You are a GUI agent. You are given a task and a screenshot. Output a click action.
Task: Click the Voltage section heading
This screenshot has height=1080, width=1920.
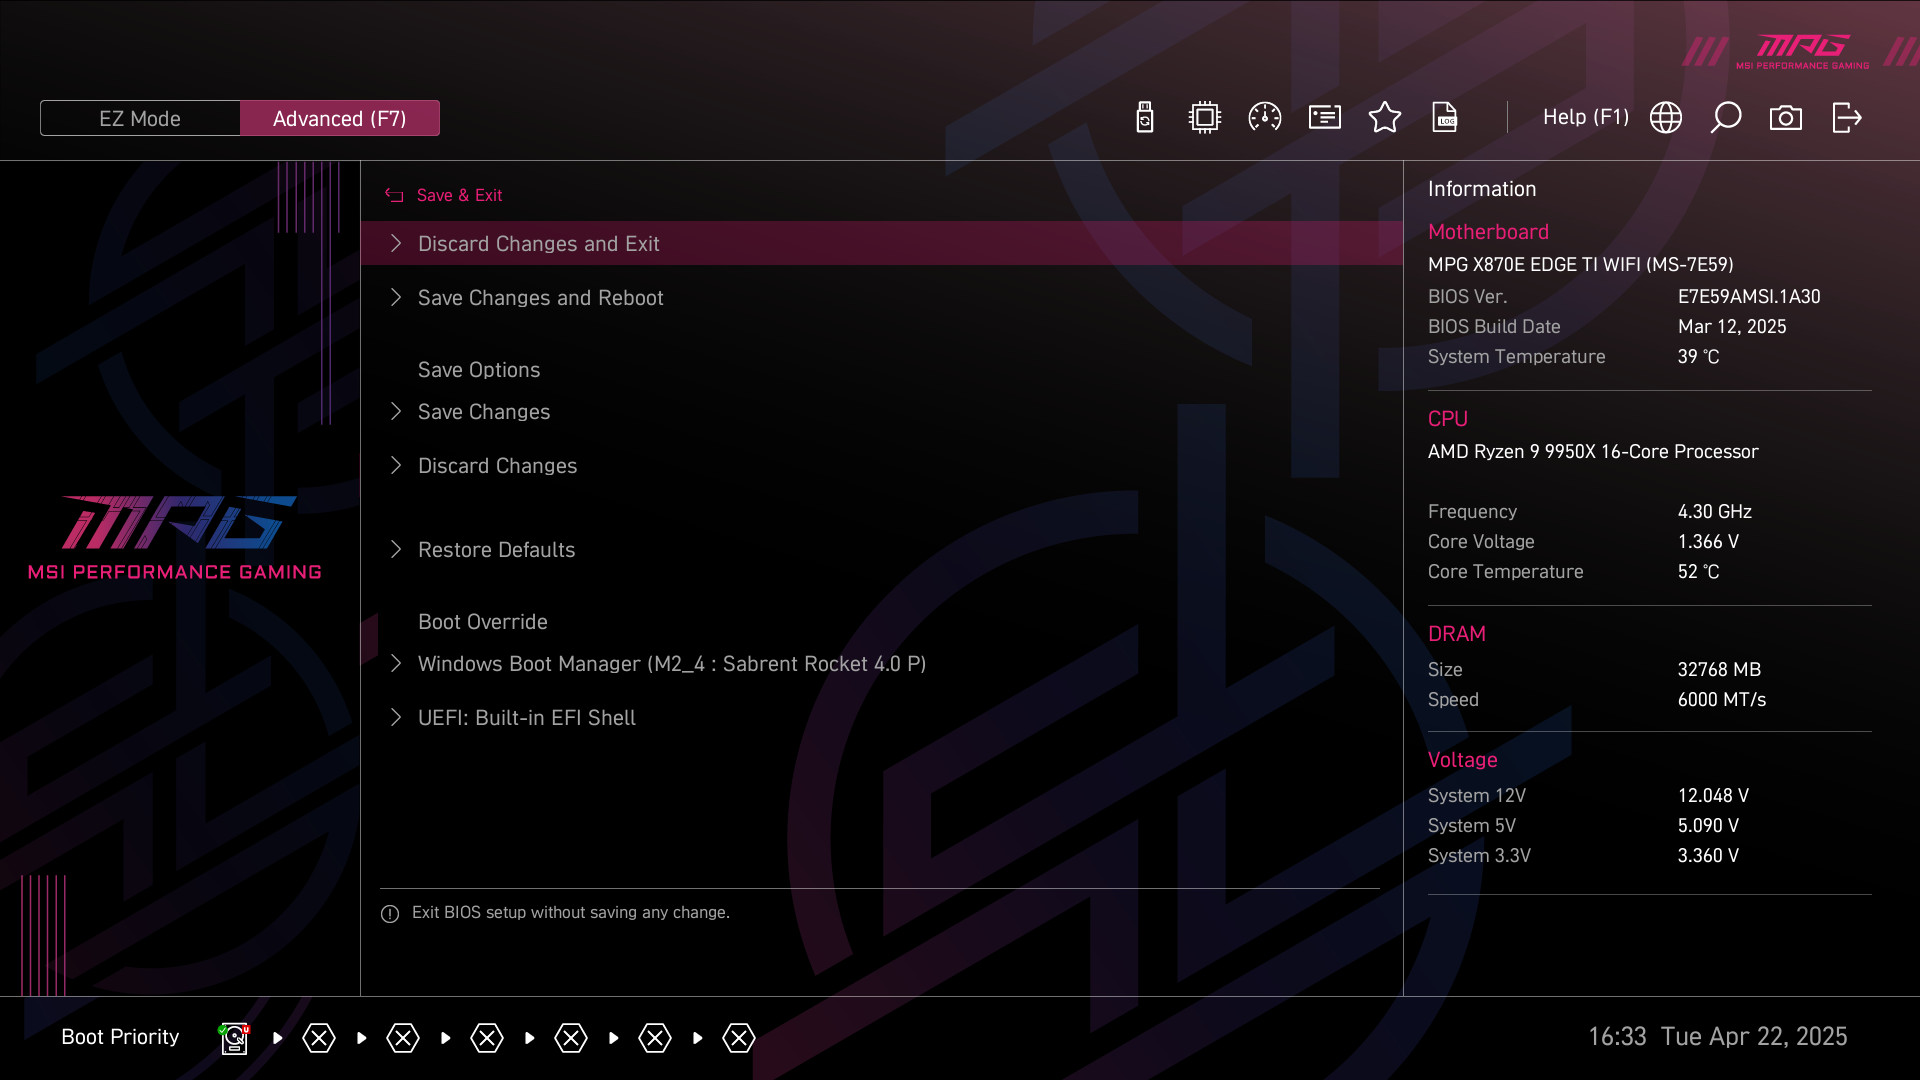[x=1462, y=760]
